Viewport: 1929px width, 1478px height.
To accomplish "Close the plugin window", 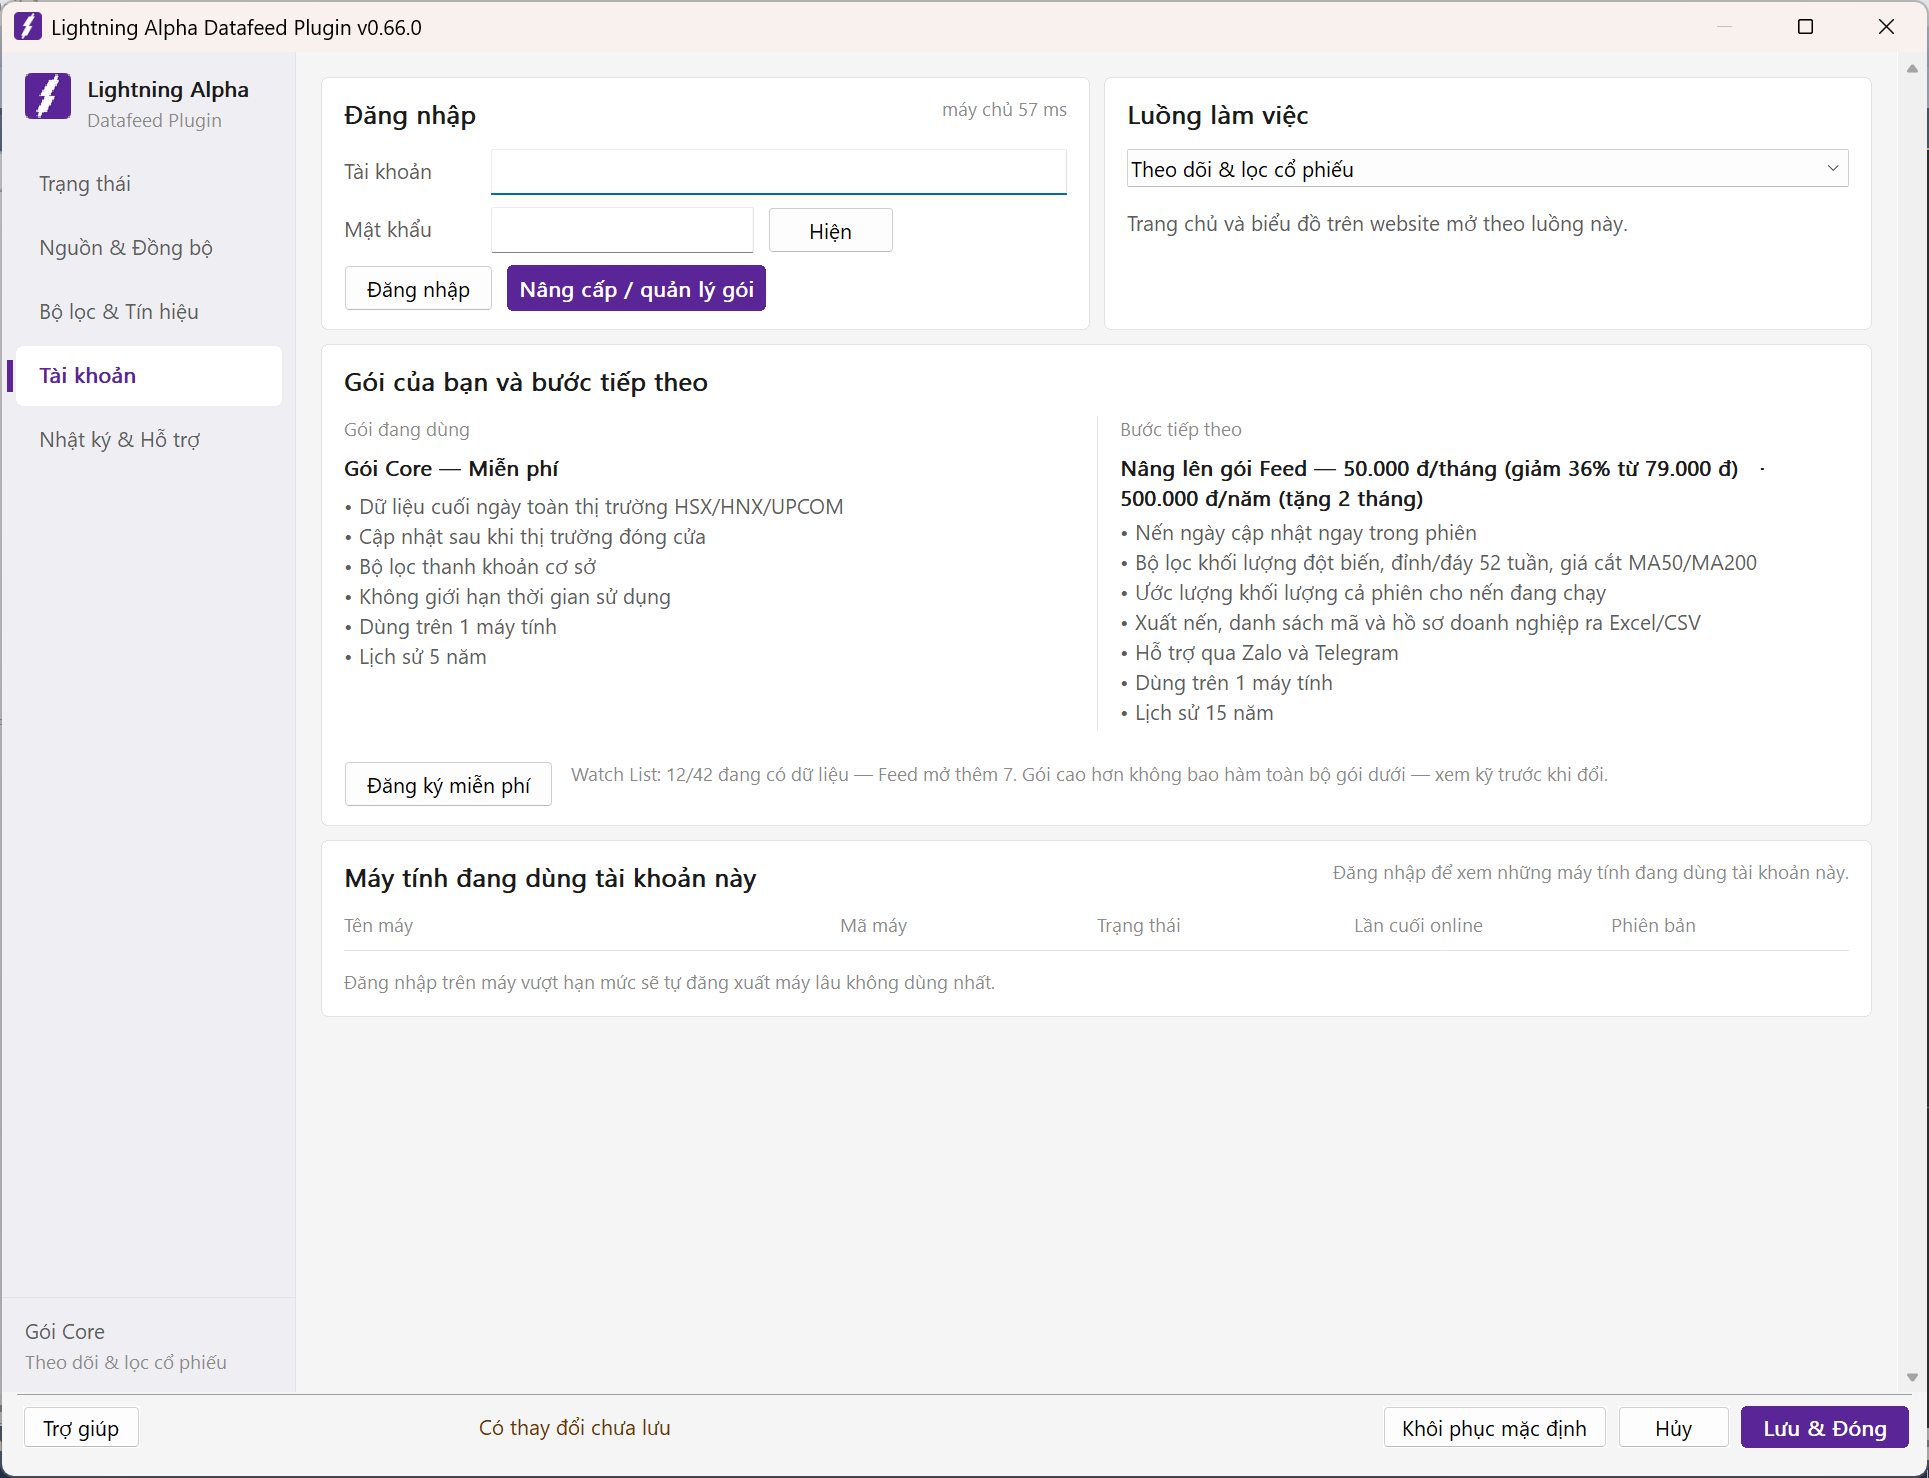I will [x=1886, y=27].
